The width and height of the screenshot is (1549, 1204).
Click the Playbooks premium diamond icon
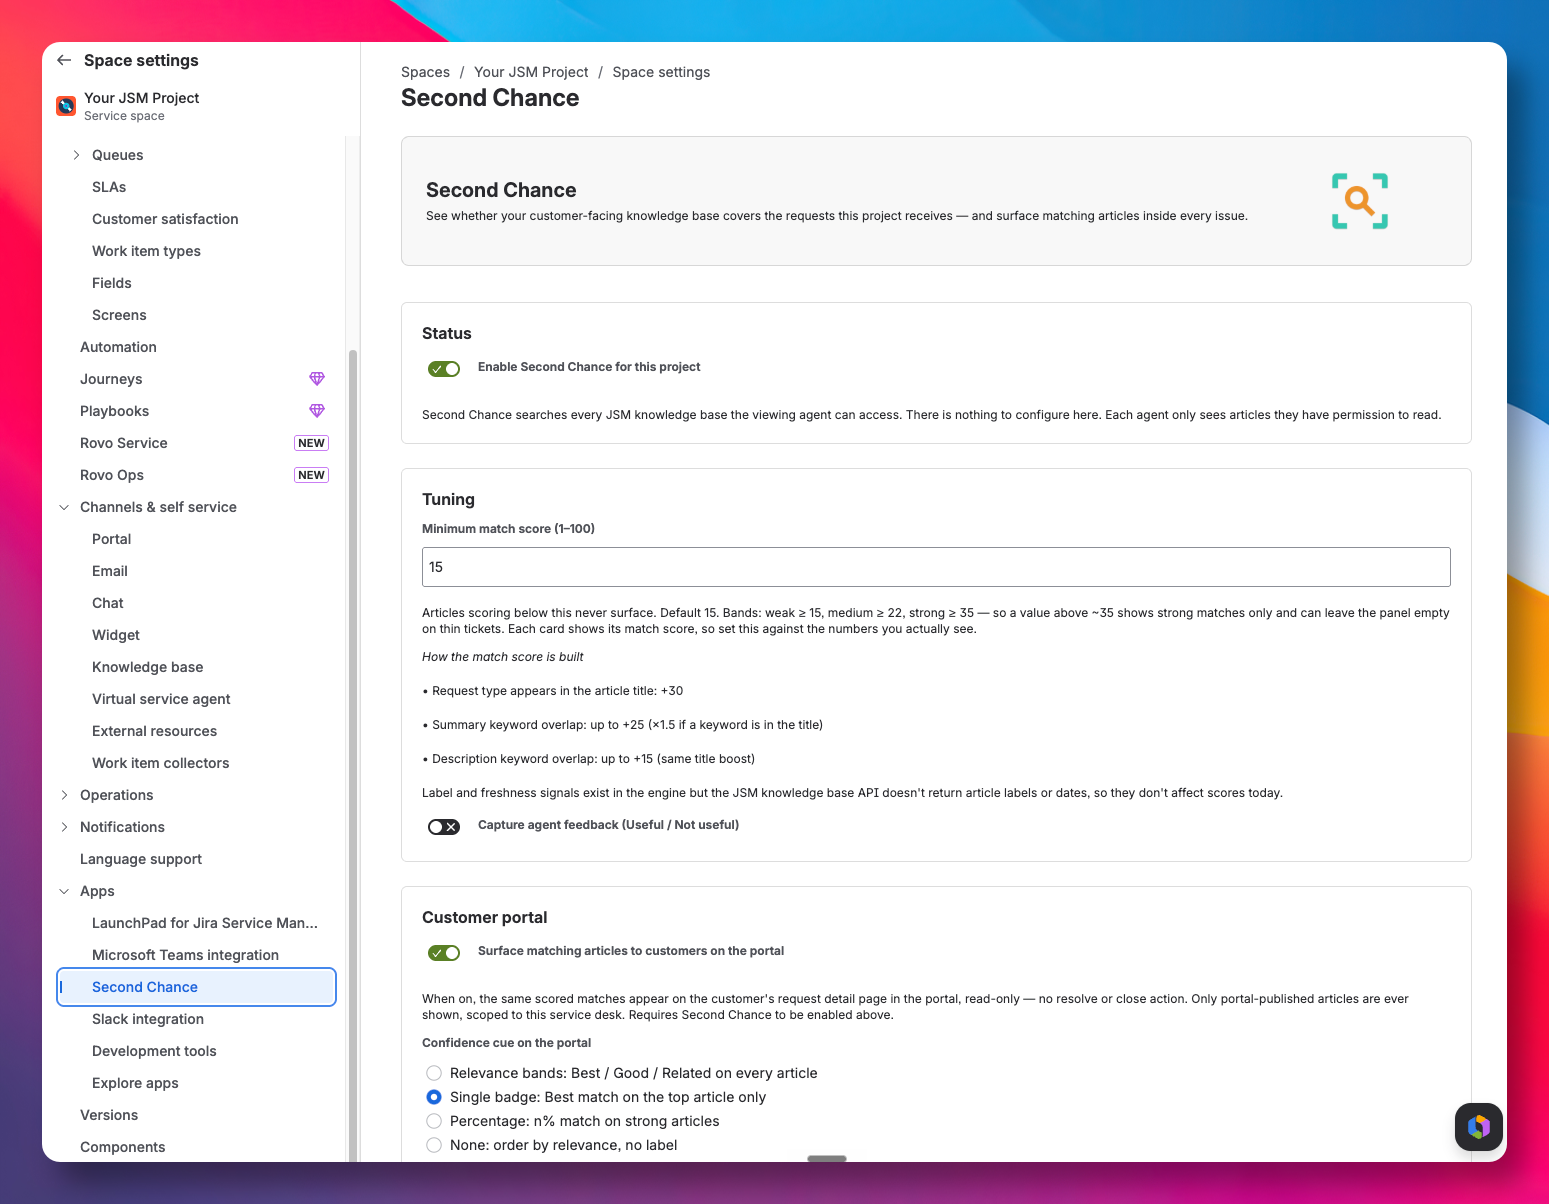(317, 411)
